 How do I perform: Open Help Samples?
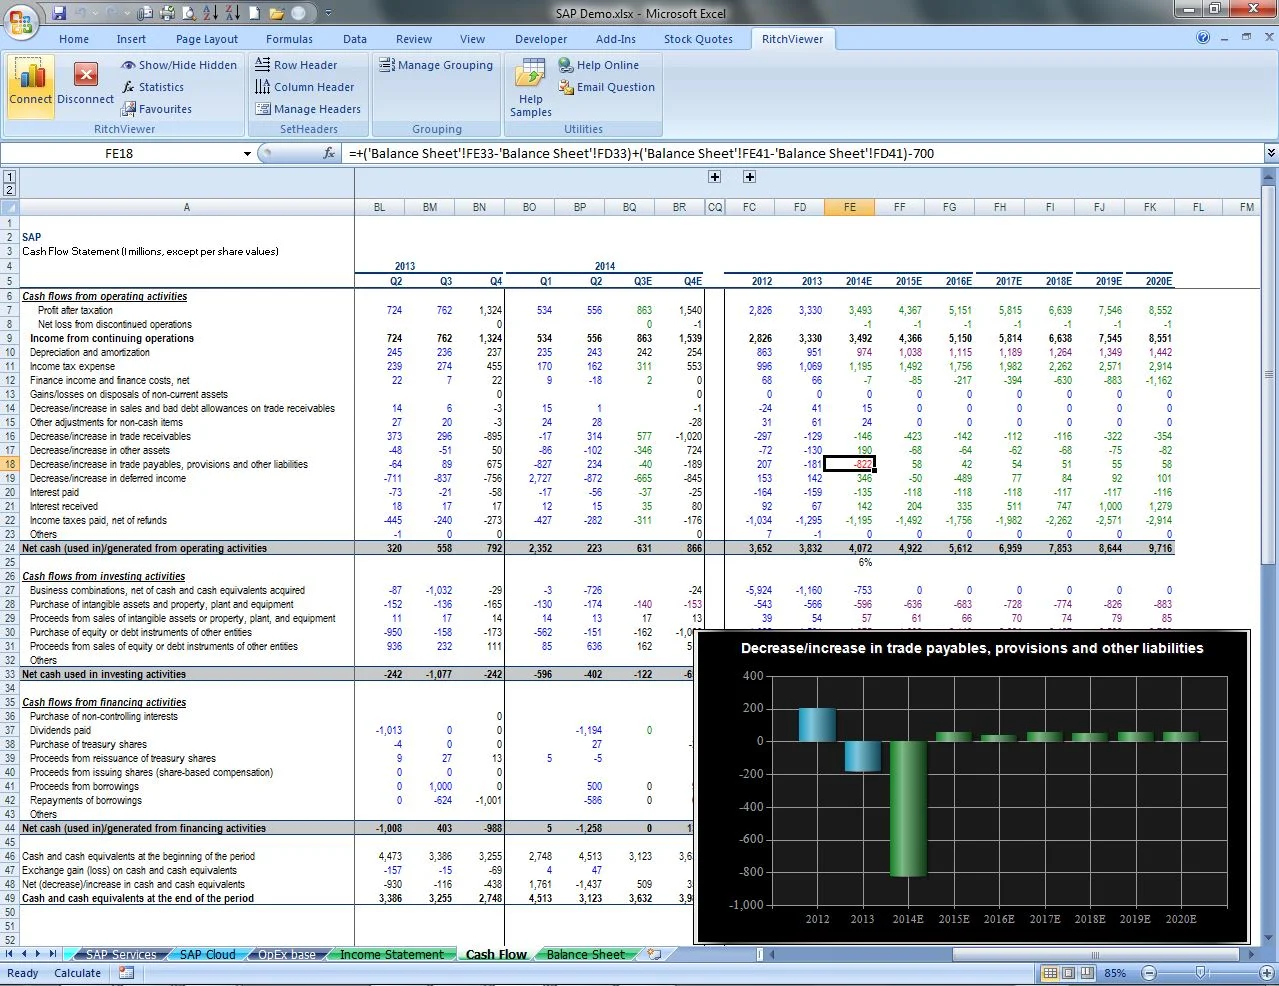pos(530,88)
